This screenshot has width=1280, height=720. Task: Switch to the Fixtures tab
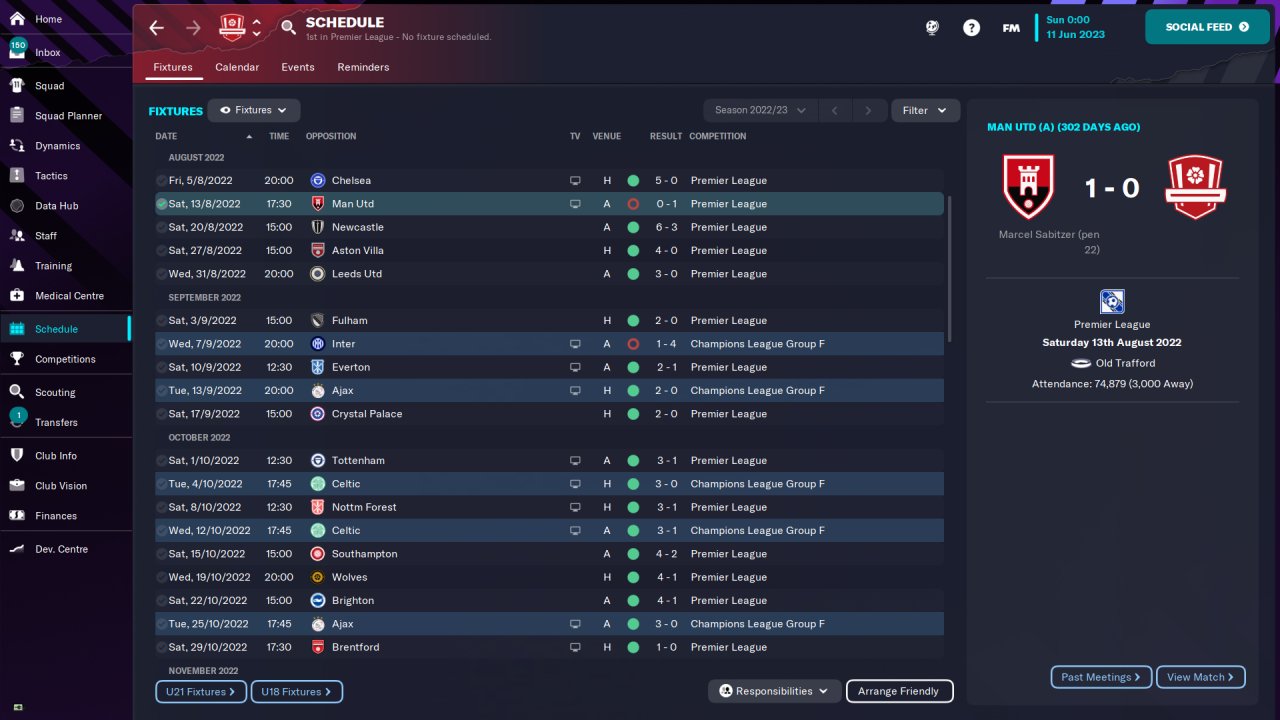coord(173,67)
